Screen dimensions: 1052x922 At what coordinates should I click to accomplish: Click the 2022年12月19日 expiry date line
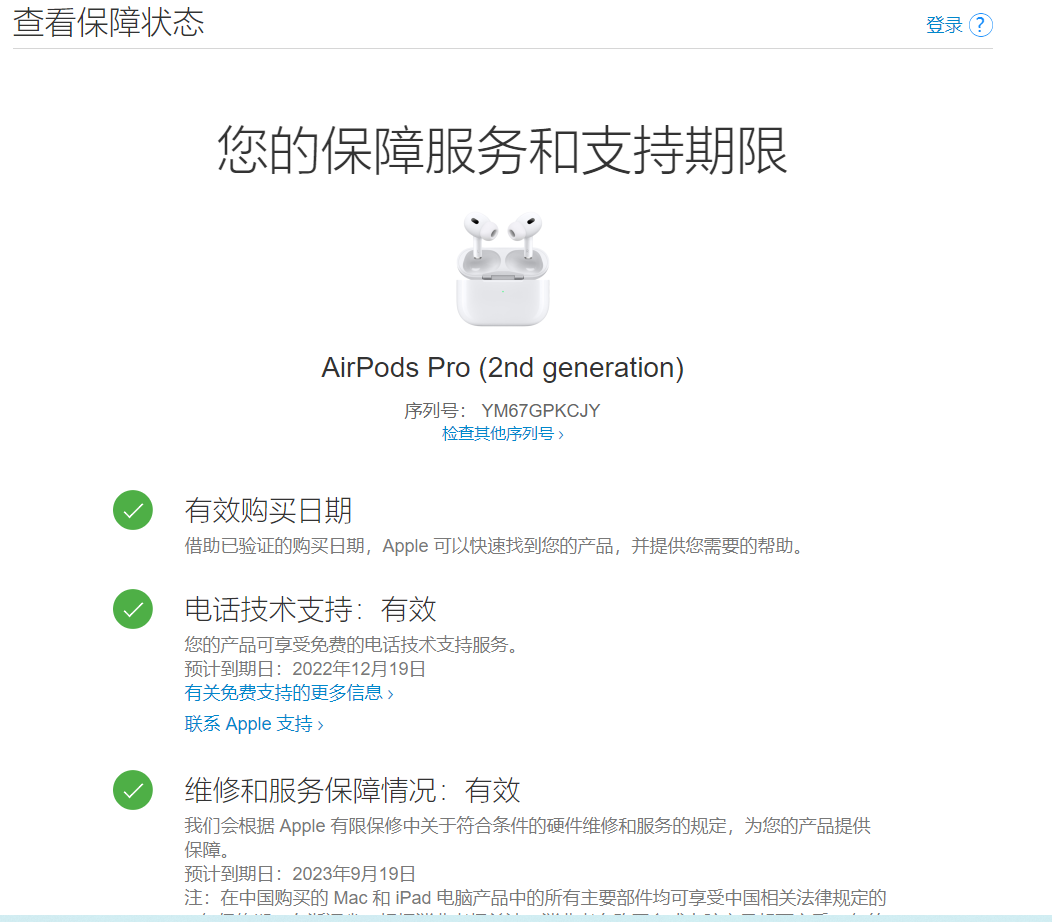[305, 669]
